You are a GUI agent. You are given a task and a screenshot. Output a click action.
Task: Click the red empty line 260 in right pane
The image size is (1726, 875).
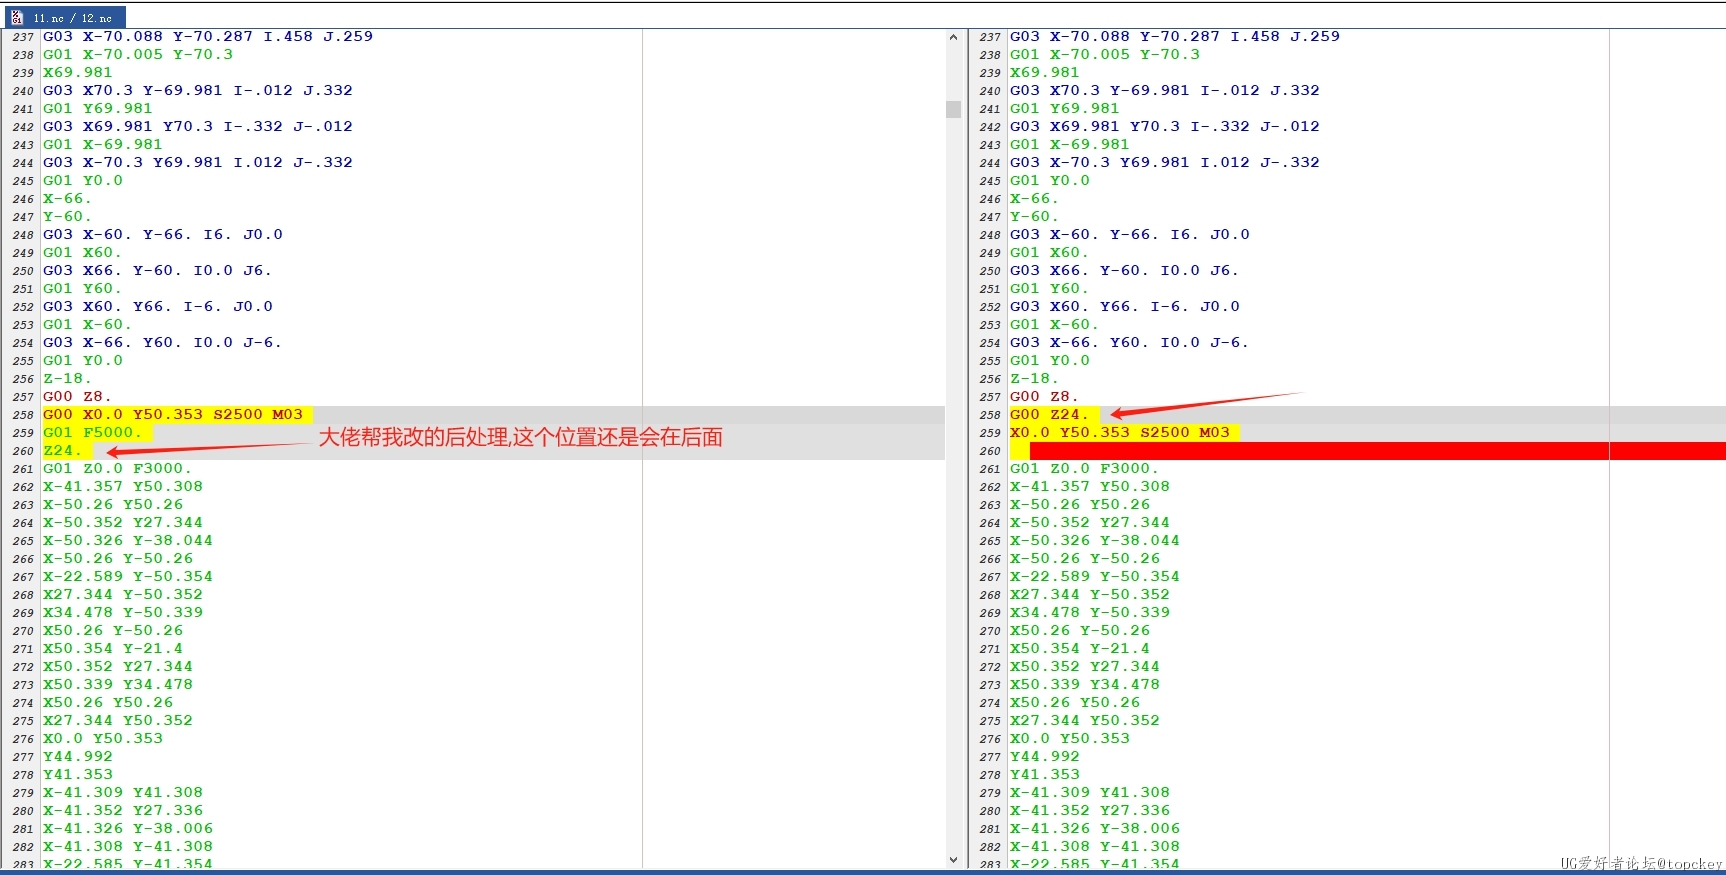[1367, 451]
